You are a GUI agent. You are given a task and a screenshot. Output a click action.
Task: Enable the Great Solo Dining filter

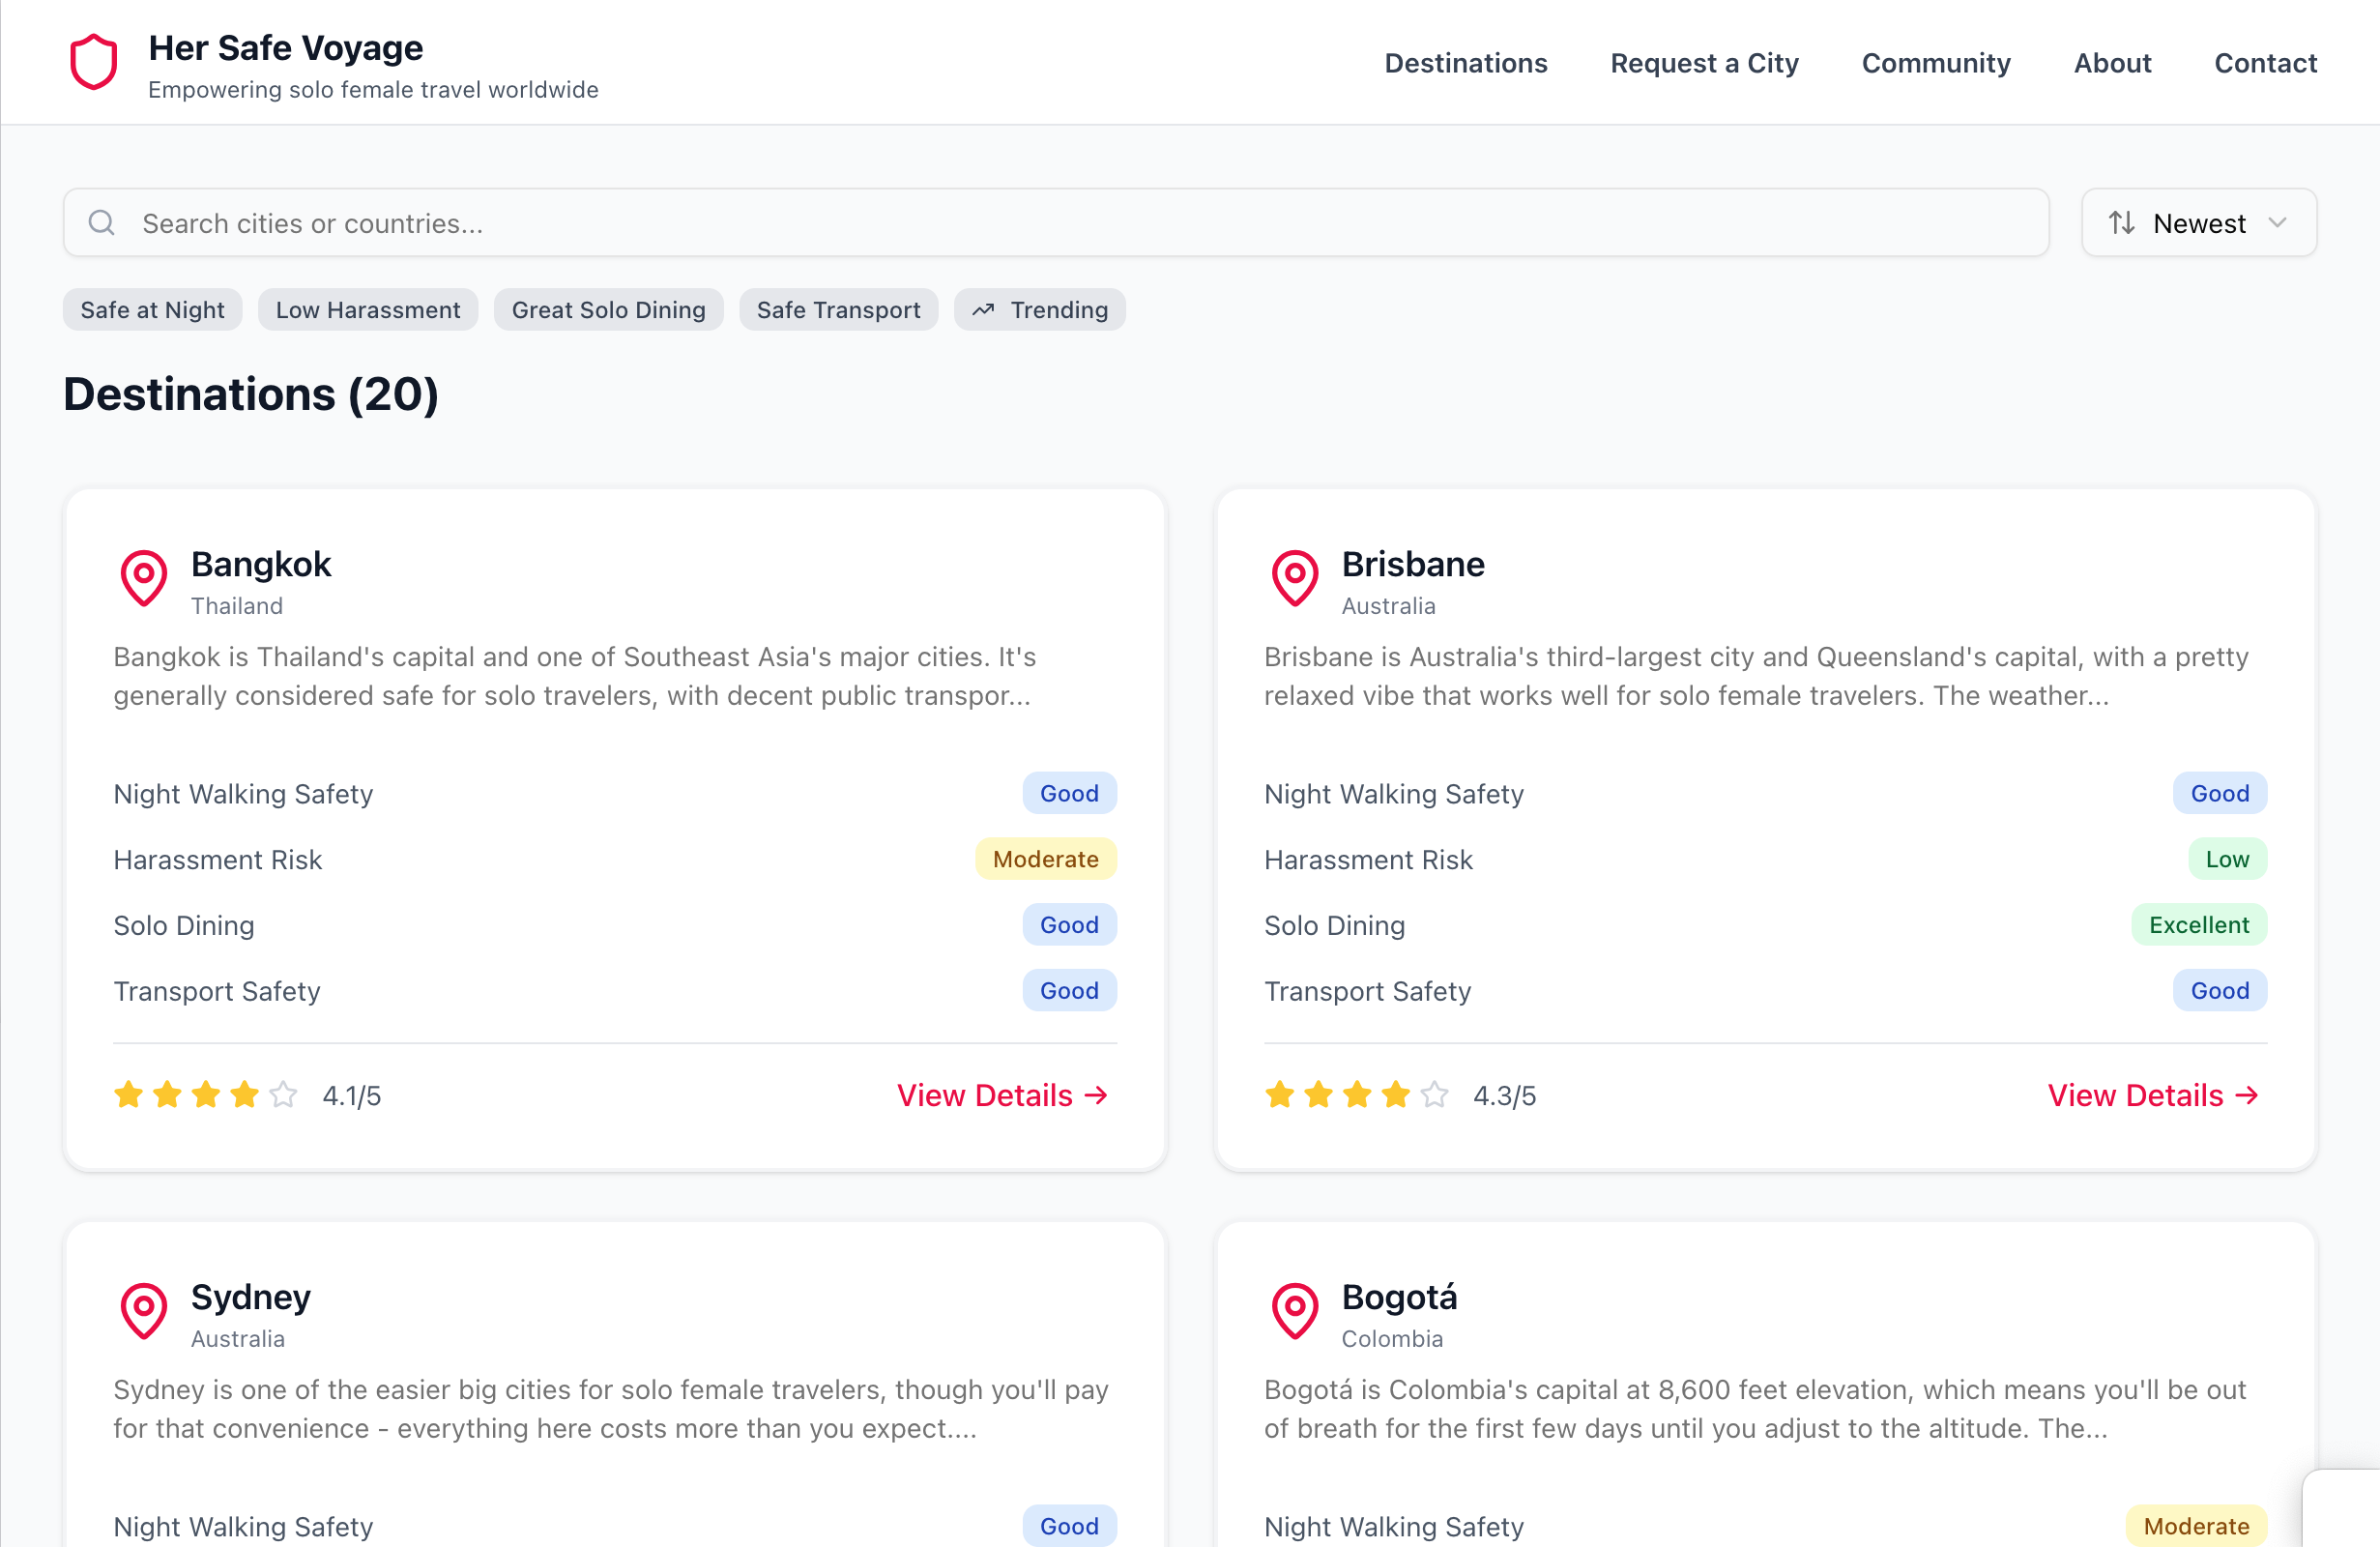pyautogui.click(x=608, y=310)
